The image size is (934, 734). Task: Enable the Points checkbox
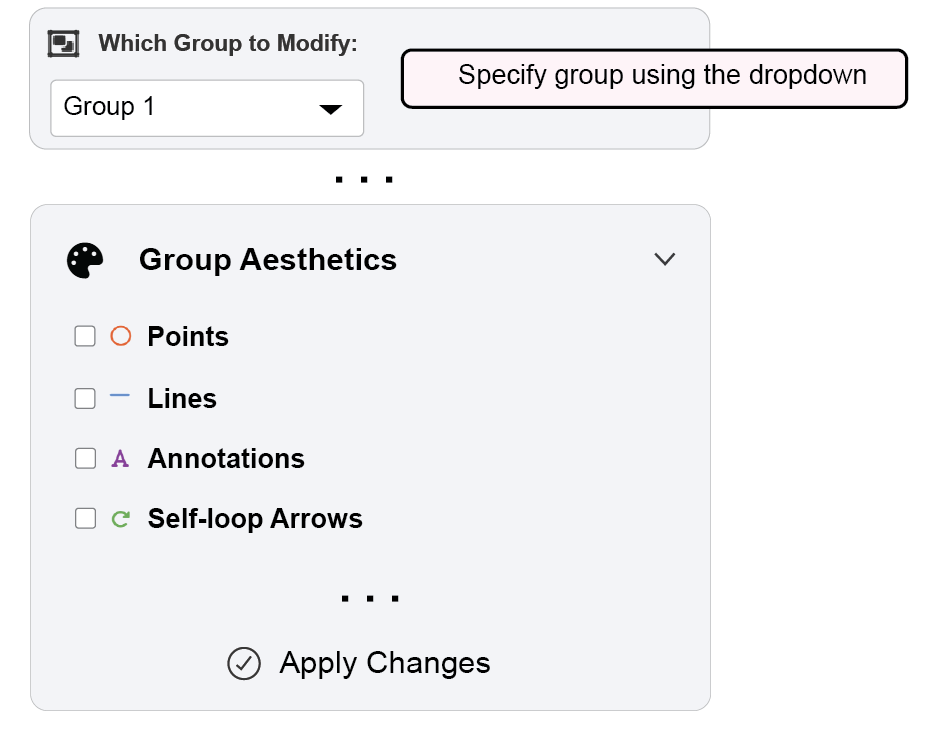85,336
